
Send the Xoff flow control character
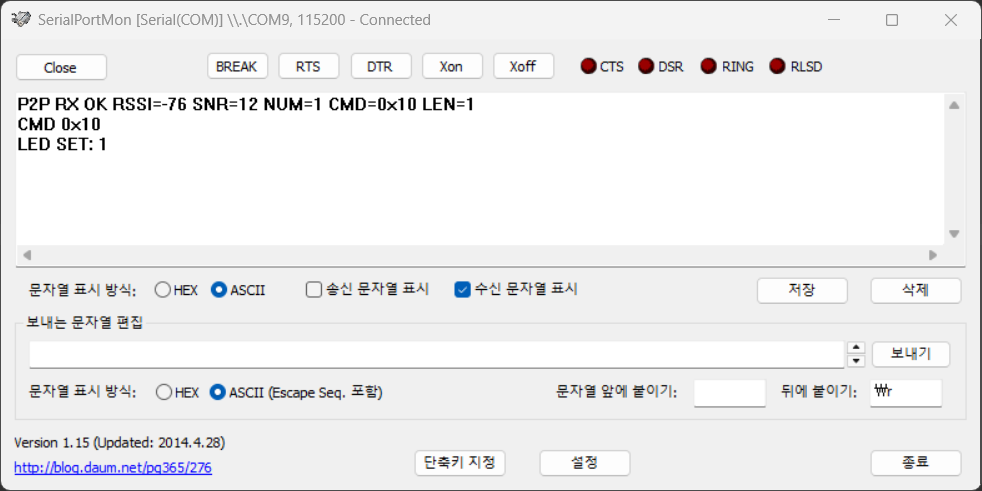(523, 66)
